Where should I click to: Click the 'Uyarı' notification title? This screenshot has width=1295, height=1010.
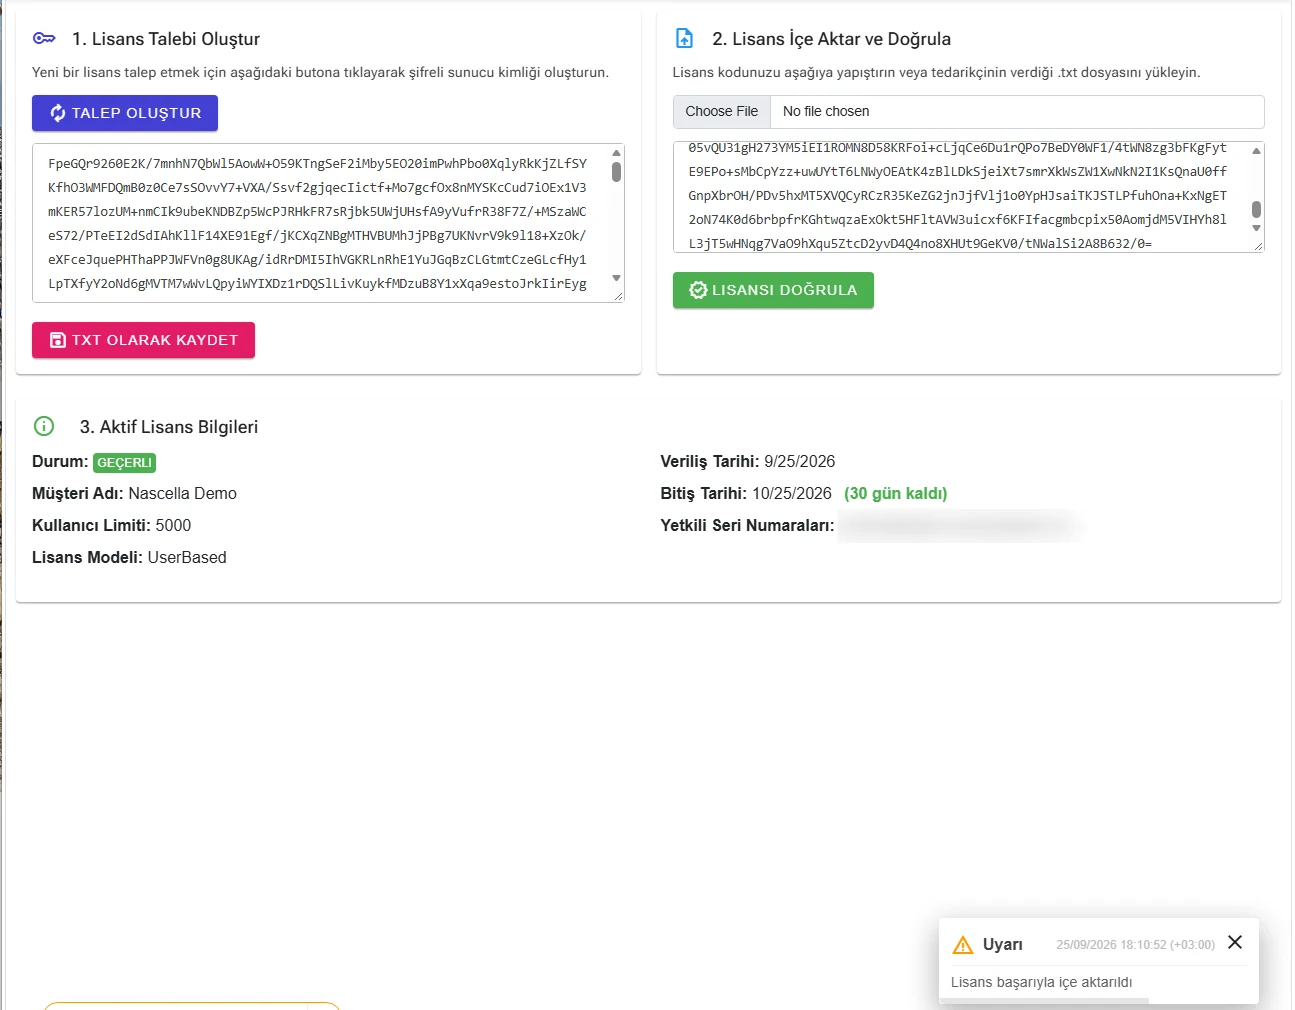(x=1002, y=945)
